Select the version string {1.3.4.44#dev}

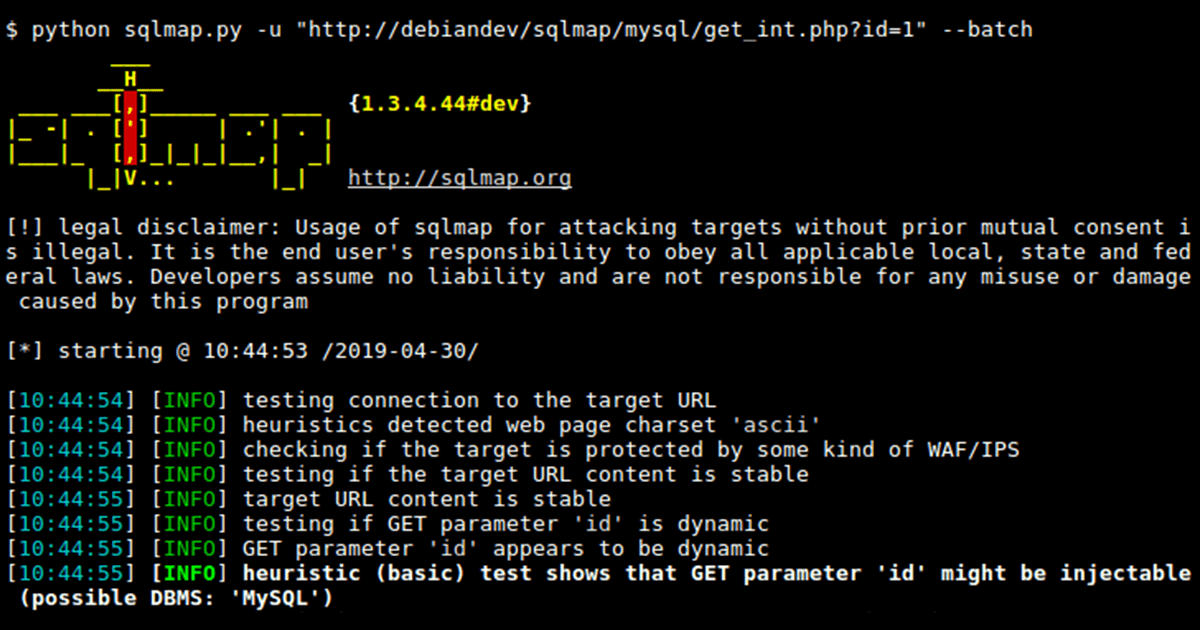[440, 104]
